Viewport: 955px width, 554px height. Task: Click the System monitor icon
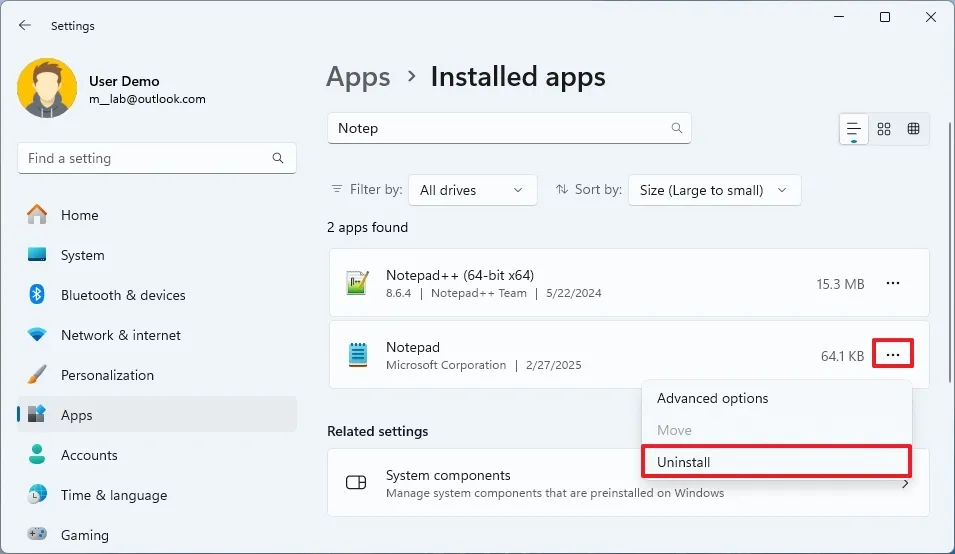[x=37, y=254]
